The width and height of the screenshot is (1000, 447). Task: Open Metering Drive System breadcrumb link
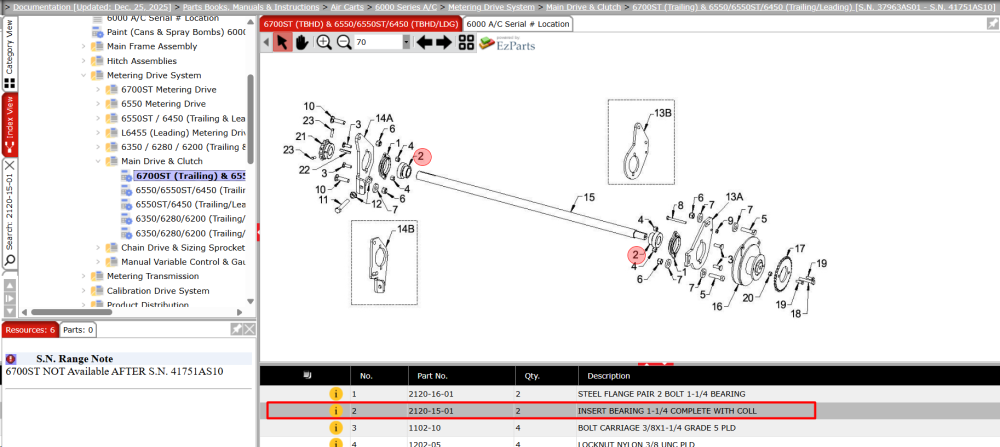[491, 6]
